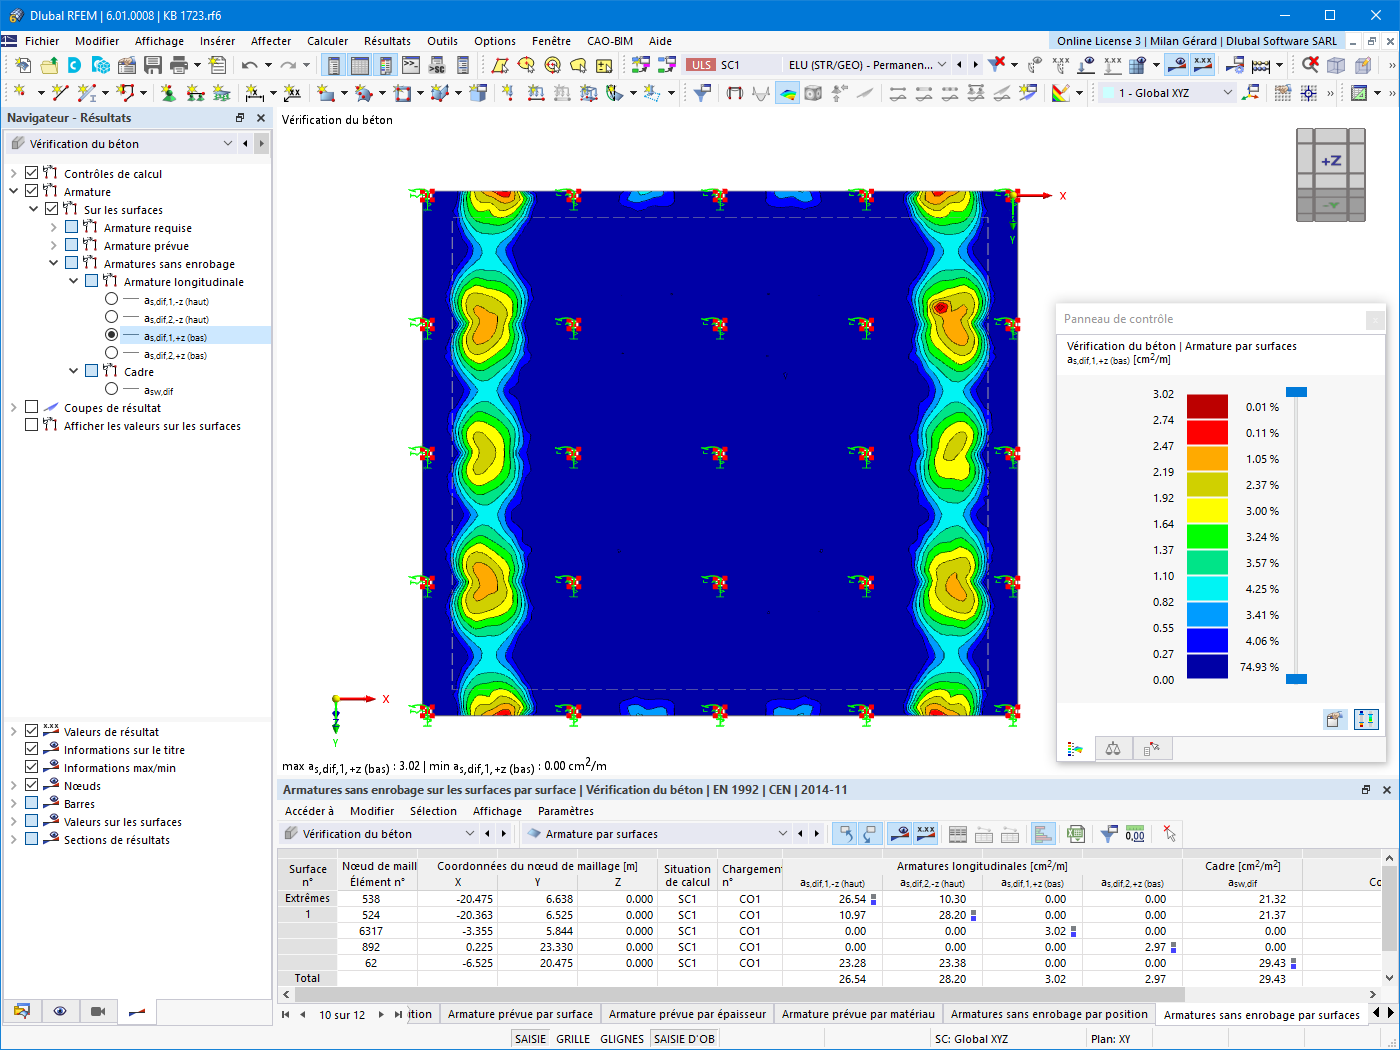Collapse the Armature tree node
1400x1050 pixels.
tap(14, 191)
